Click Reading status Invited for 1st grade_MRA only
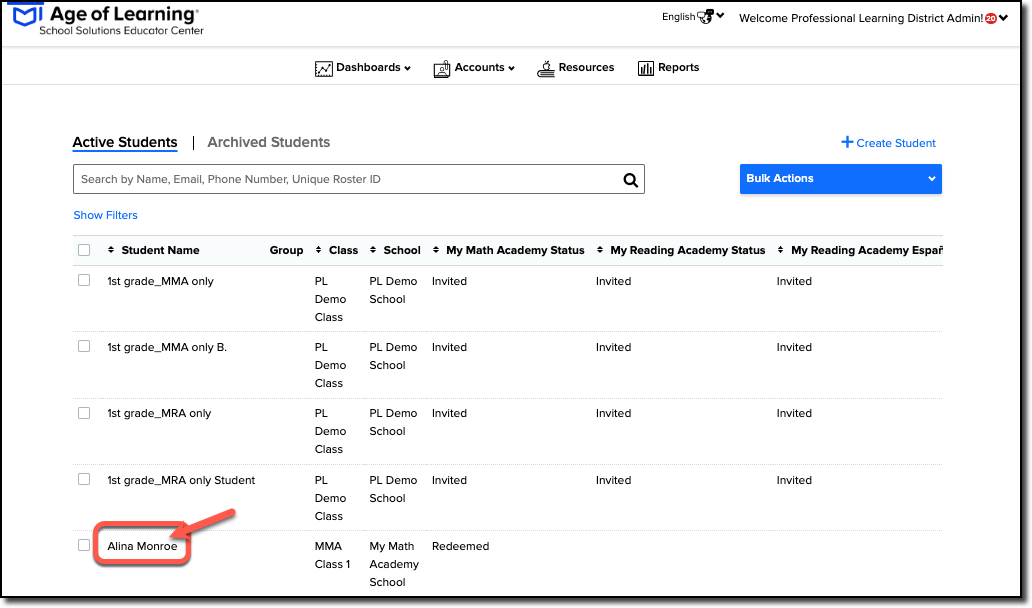The width and height of the screenshot is (1032, 608). (613, 413)
